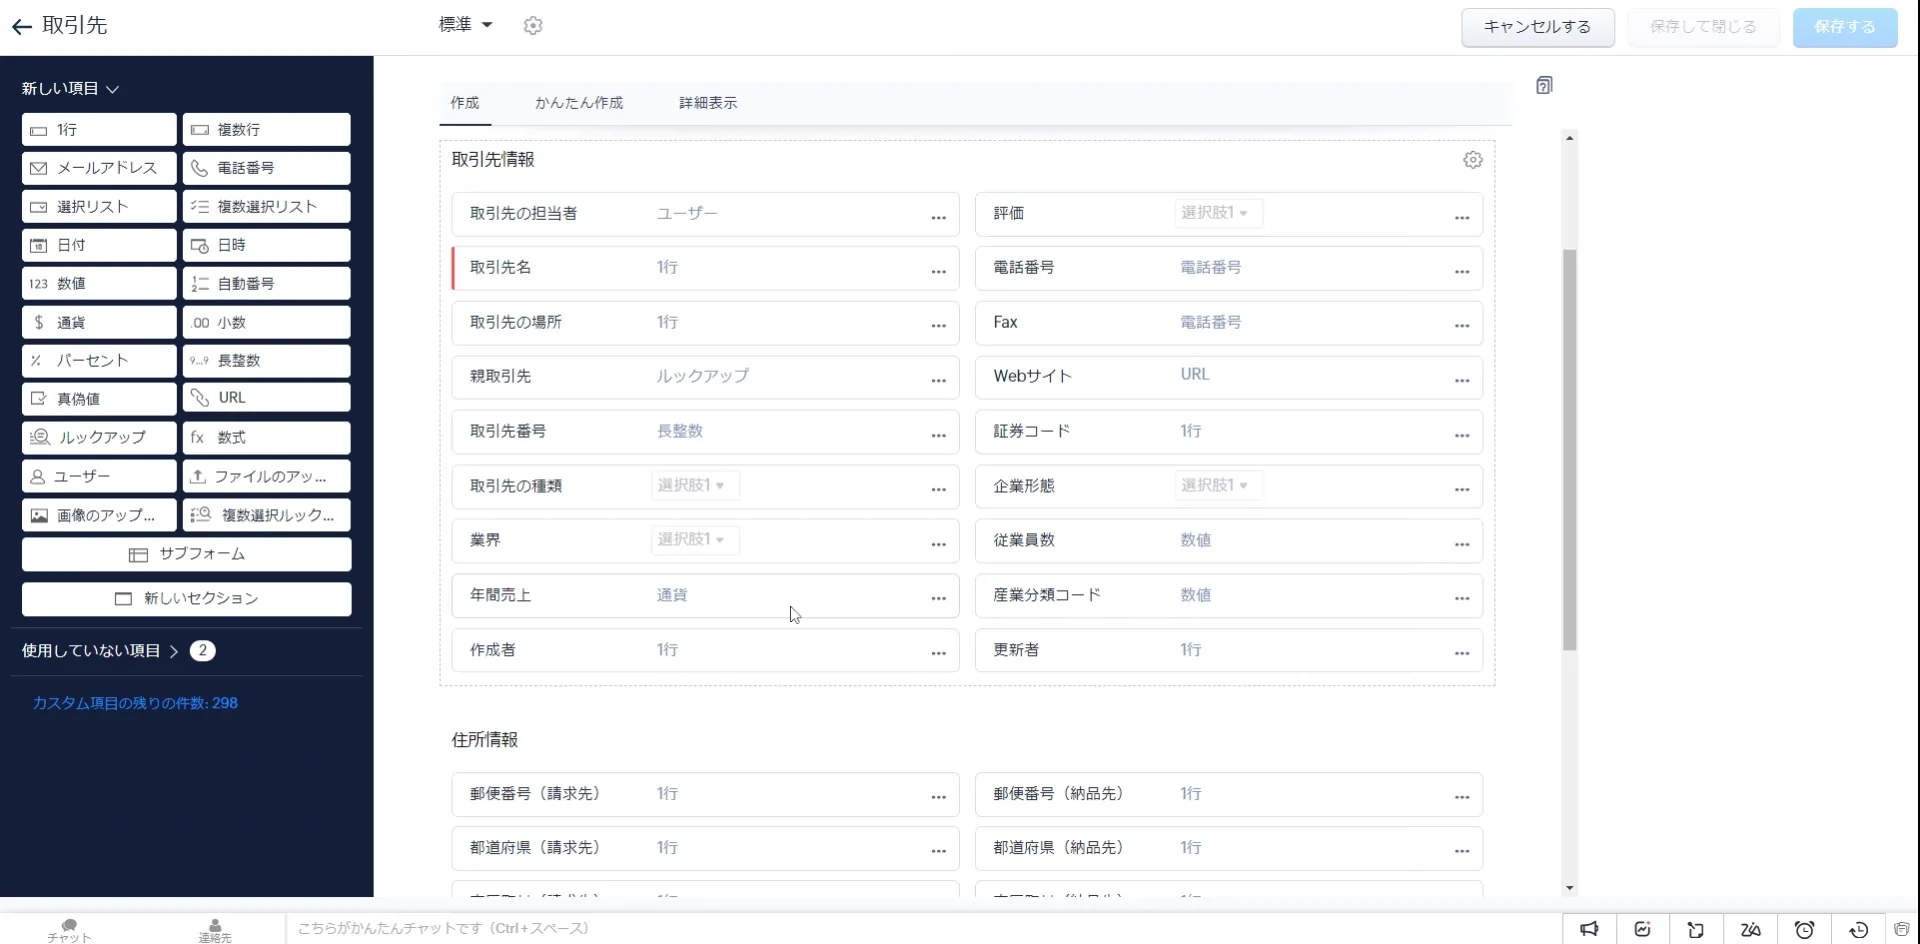
Task: Open options menu for Webサイト field
Action: point(1462,380)
